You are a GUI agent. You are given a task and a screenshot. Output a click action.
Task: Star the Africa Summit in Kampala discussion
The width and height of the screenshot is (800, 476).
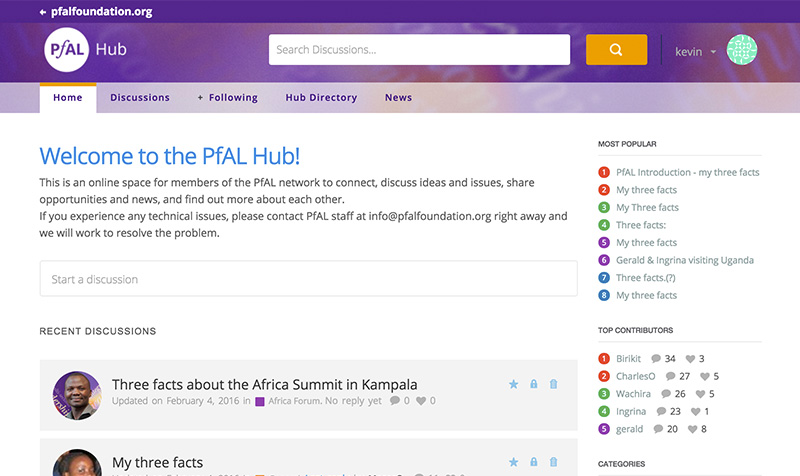(513, 384)
